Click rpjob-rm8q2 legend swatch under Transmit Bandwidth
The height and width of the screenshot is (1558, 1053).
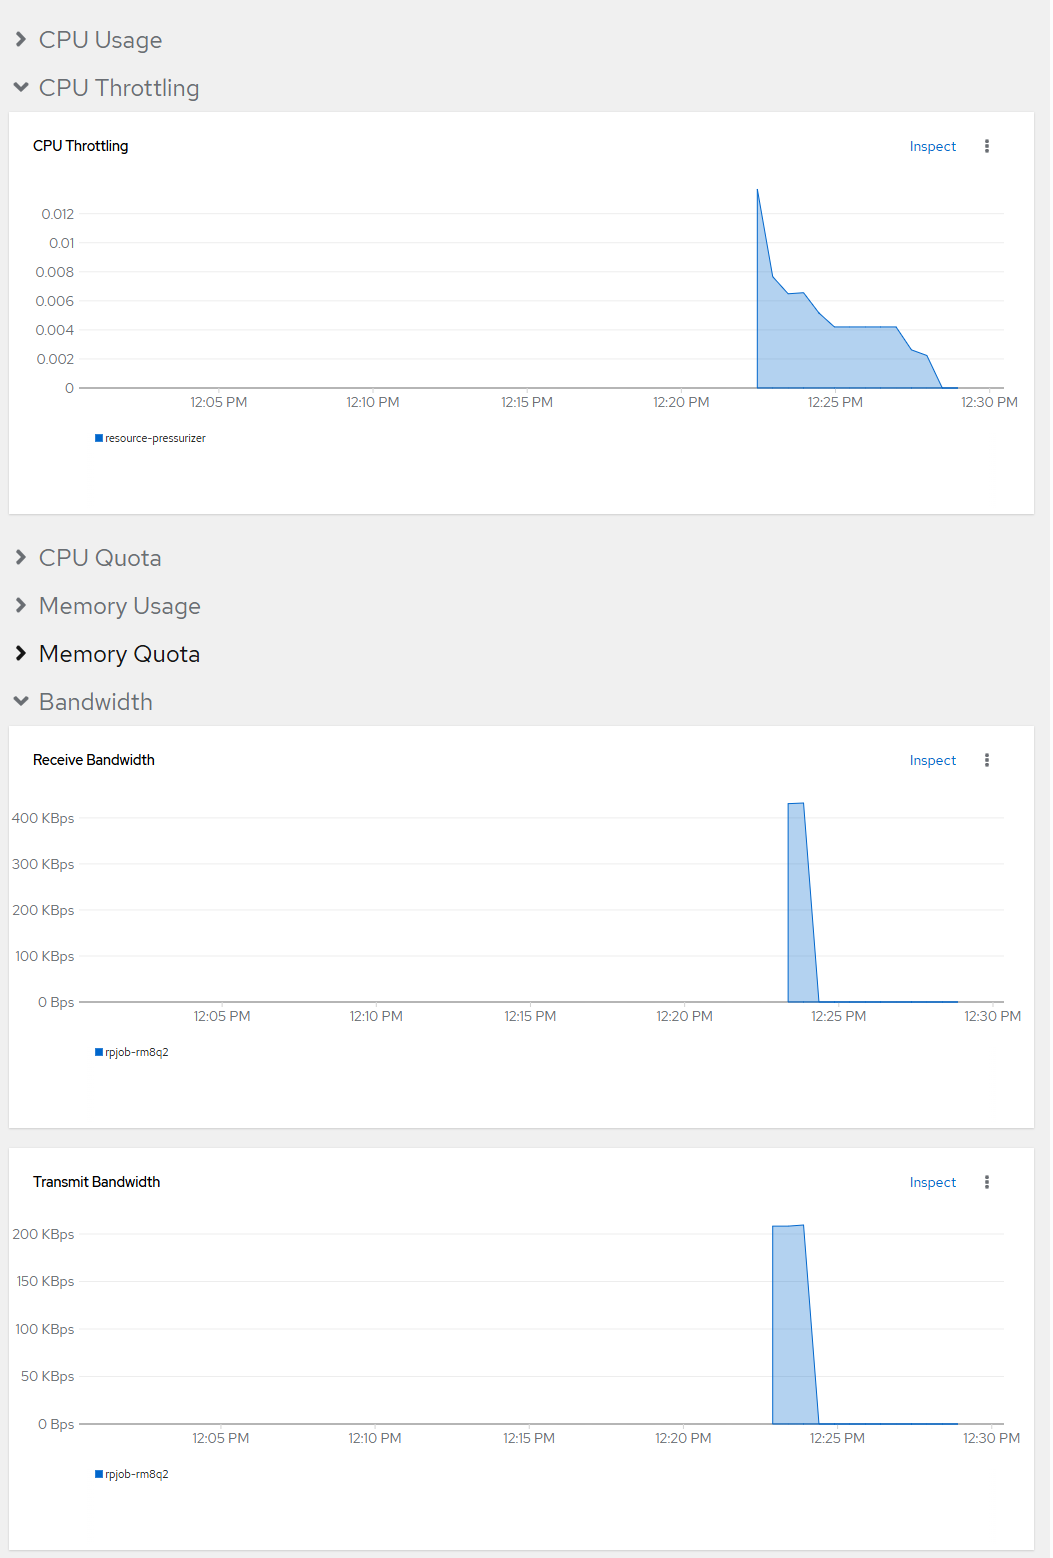[99, 1474]
